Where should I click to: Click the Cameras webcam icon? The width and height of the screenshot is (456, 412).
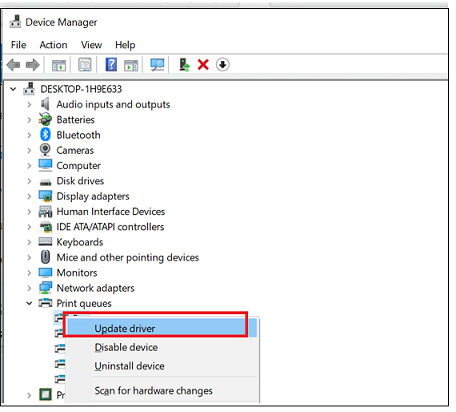(45, 150)
